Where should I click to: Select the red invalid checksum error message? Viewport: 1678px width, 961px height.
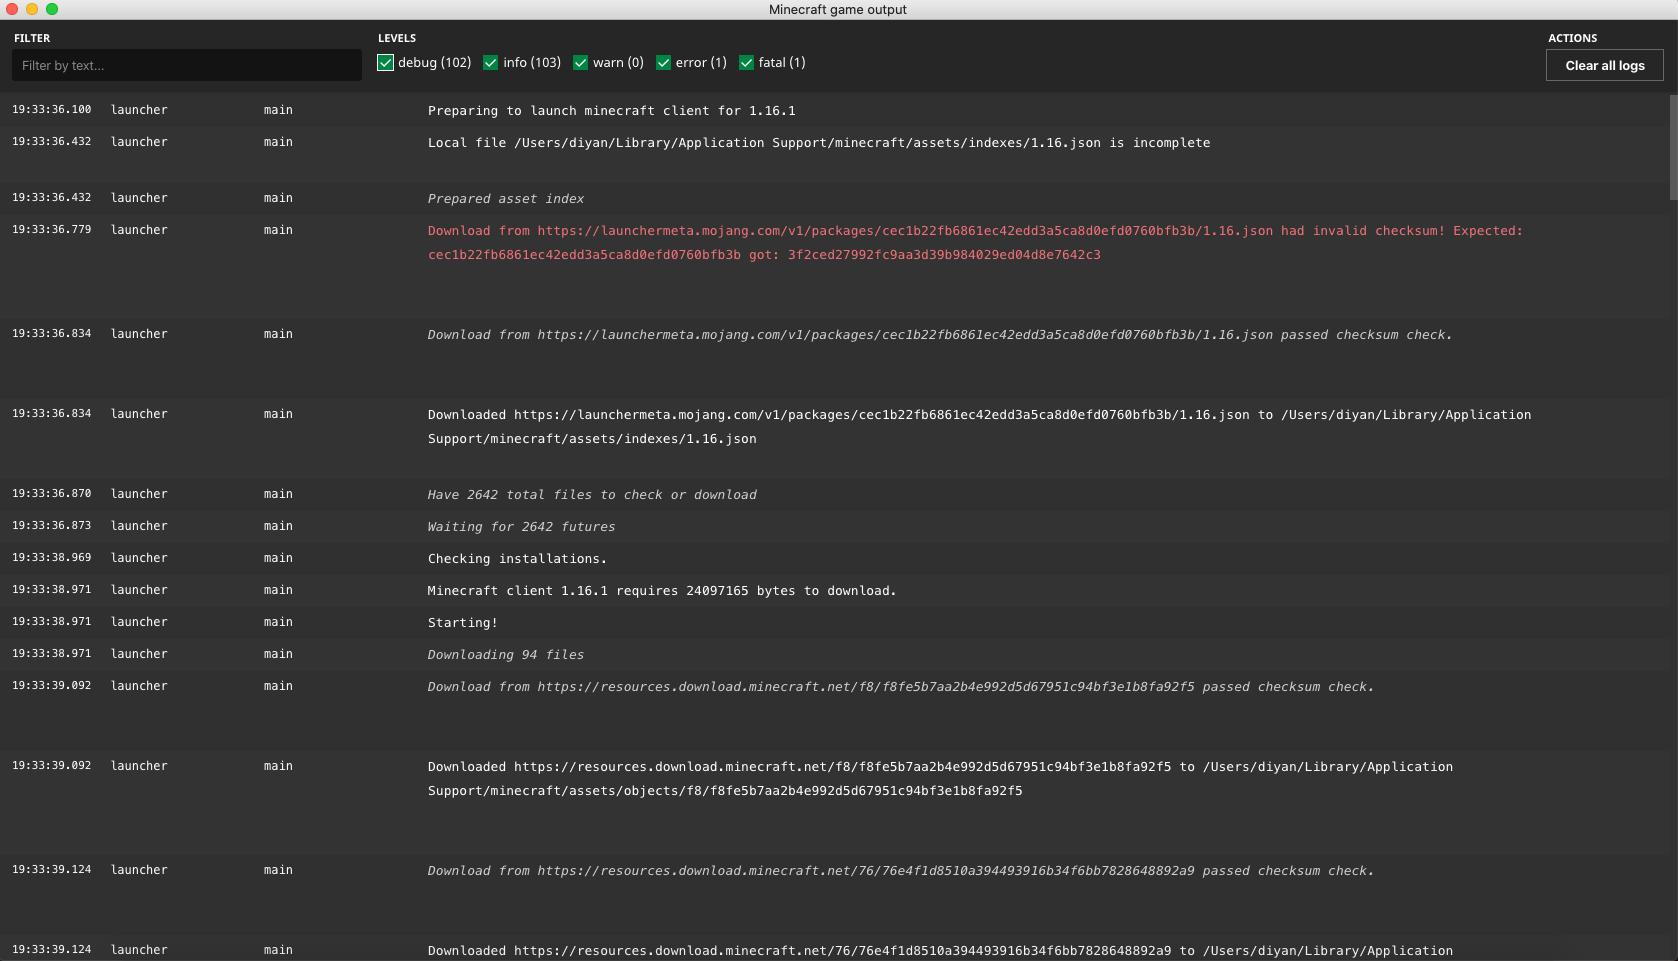[975, 243]
